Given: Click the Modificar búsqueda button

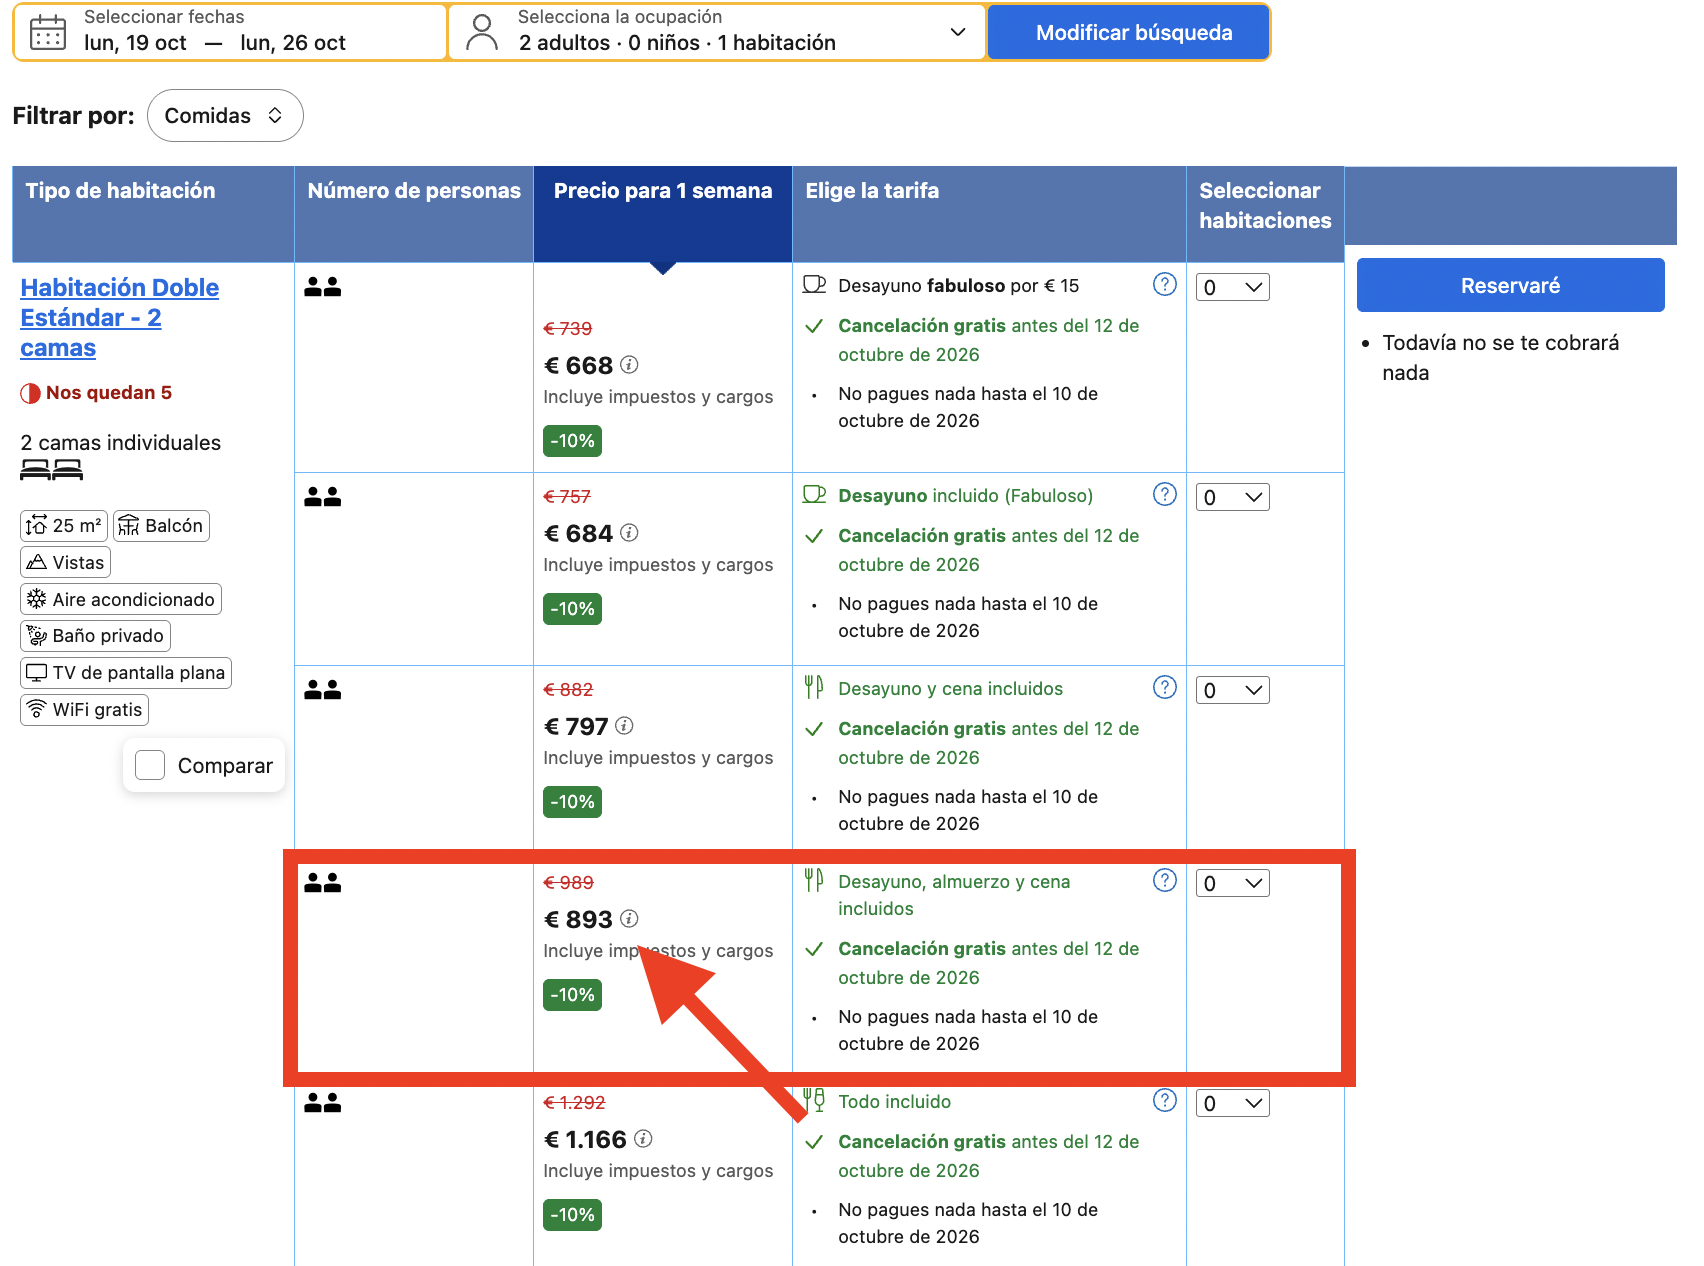Looking at the screenshot, I should (1129, 33).
